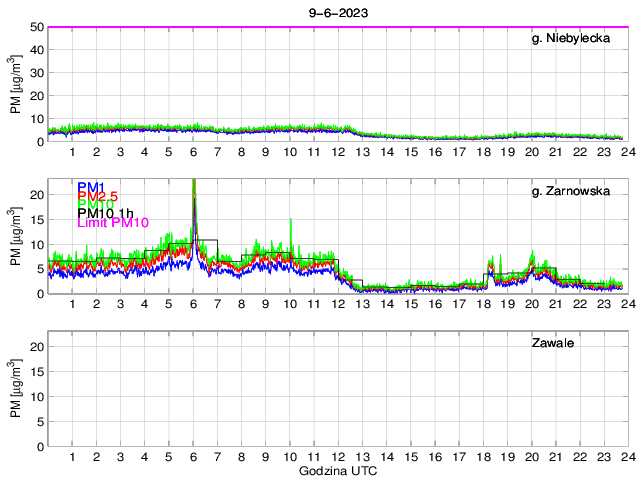This screenshot has height=480, width=640.
Task: Click the Zawale station label
Action: tap(552, 343)
